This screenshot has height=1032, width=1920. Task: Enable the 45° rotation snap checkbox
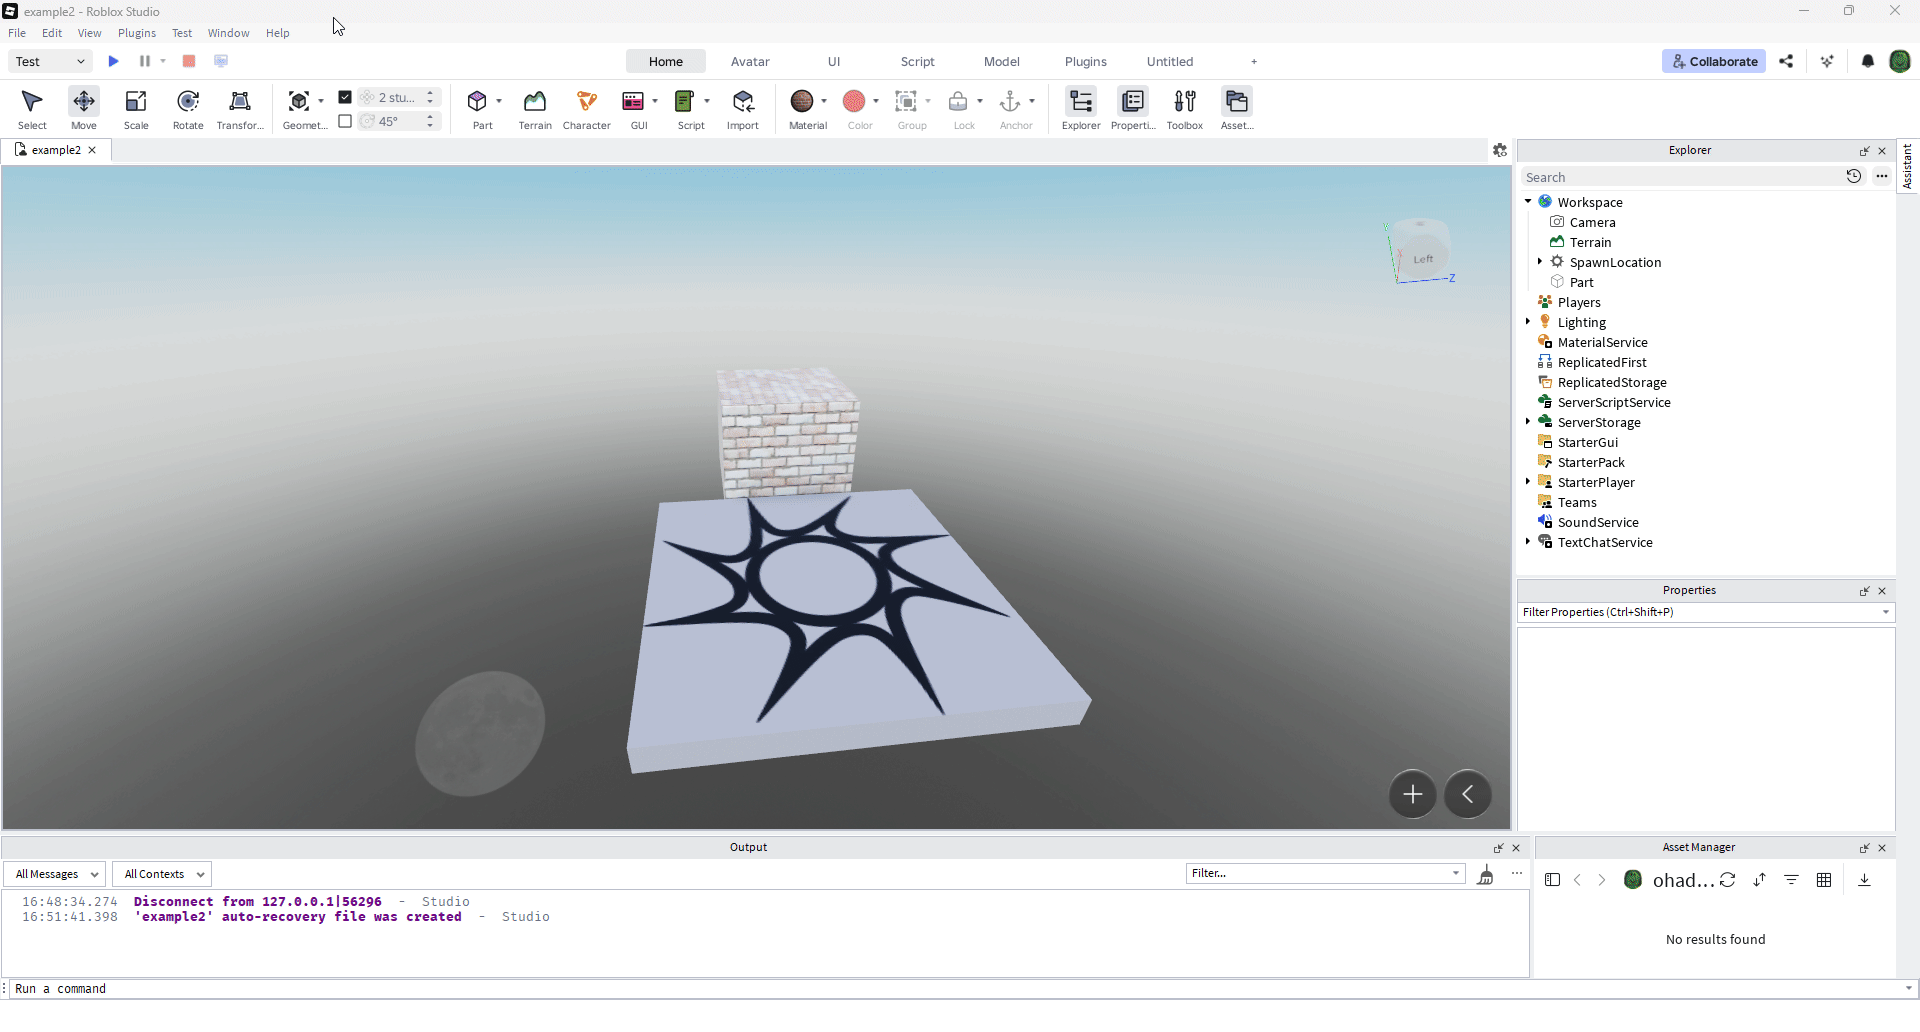point(345,121)
